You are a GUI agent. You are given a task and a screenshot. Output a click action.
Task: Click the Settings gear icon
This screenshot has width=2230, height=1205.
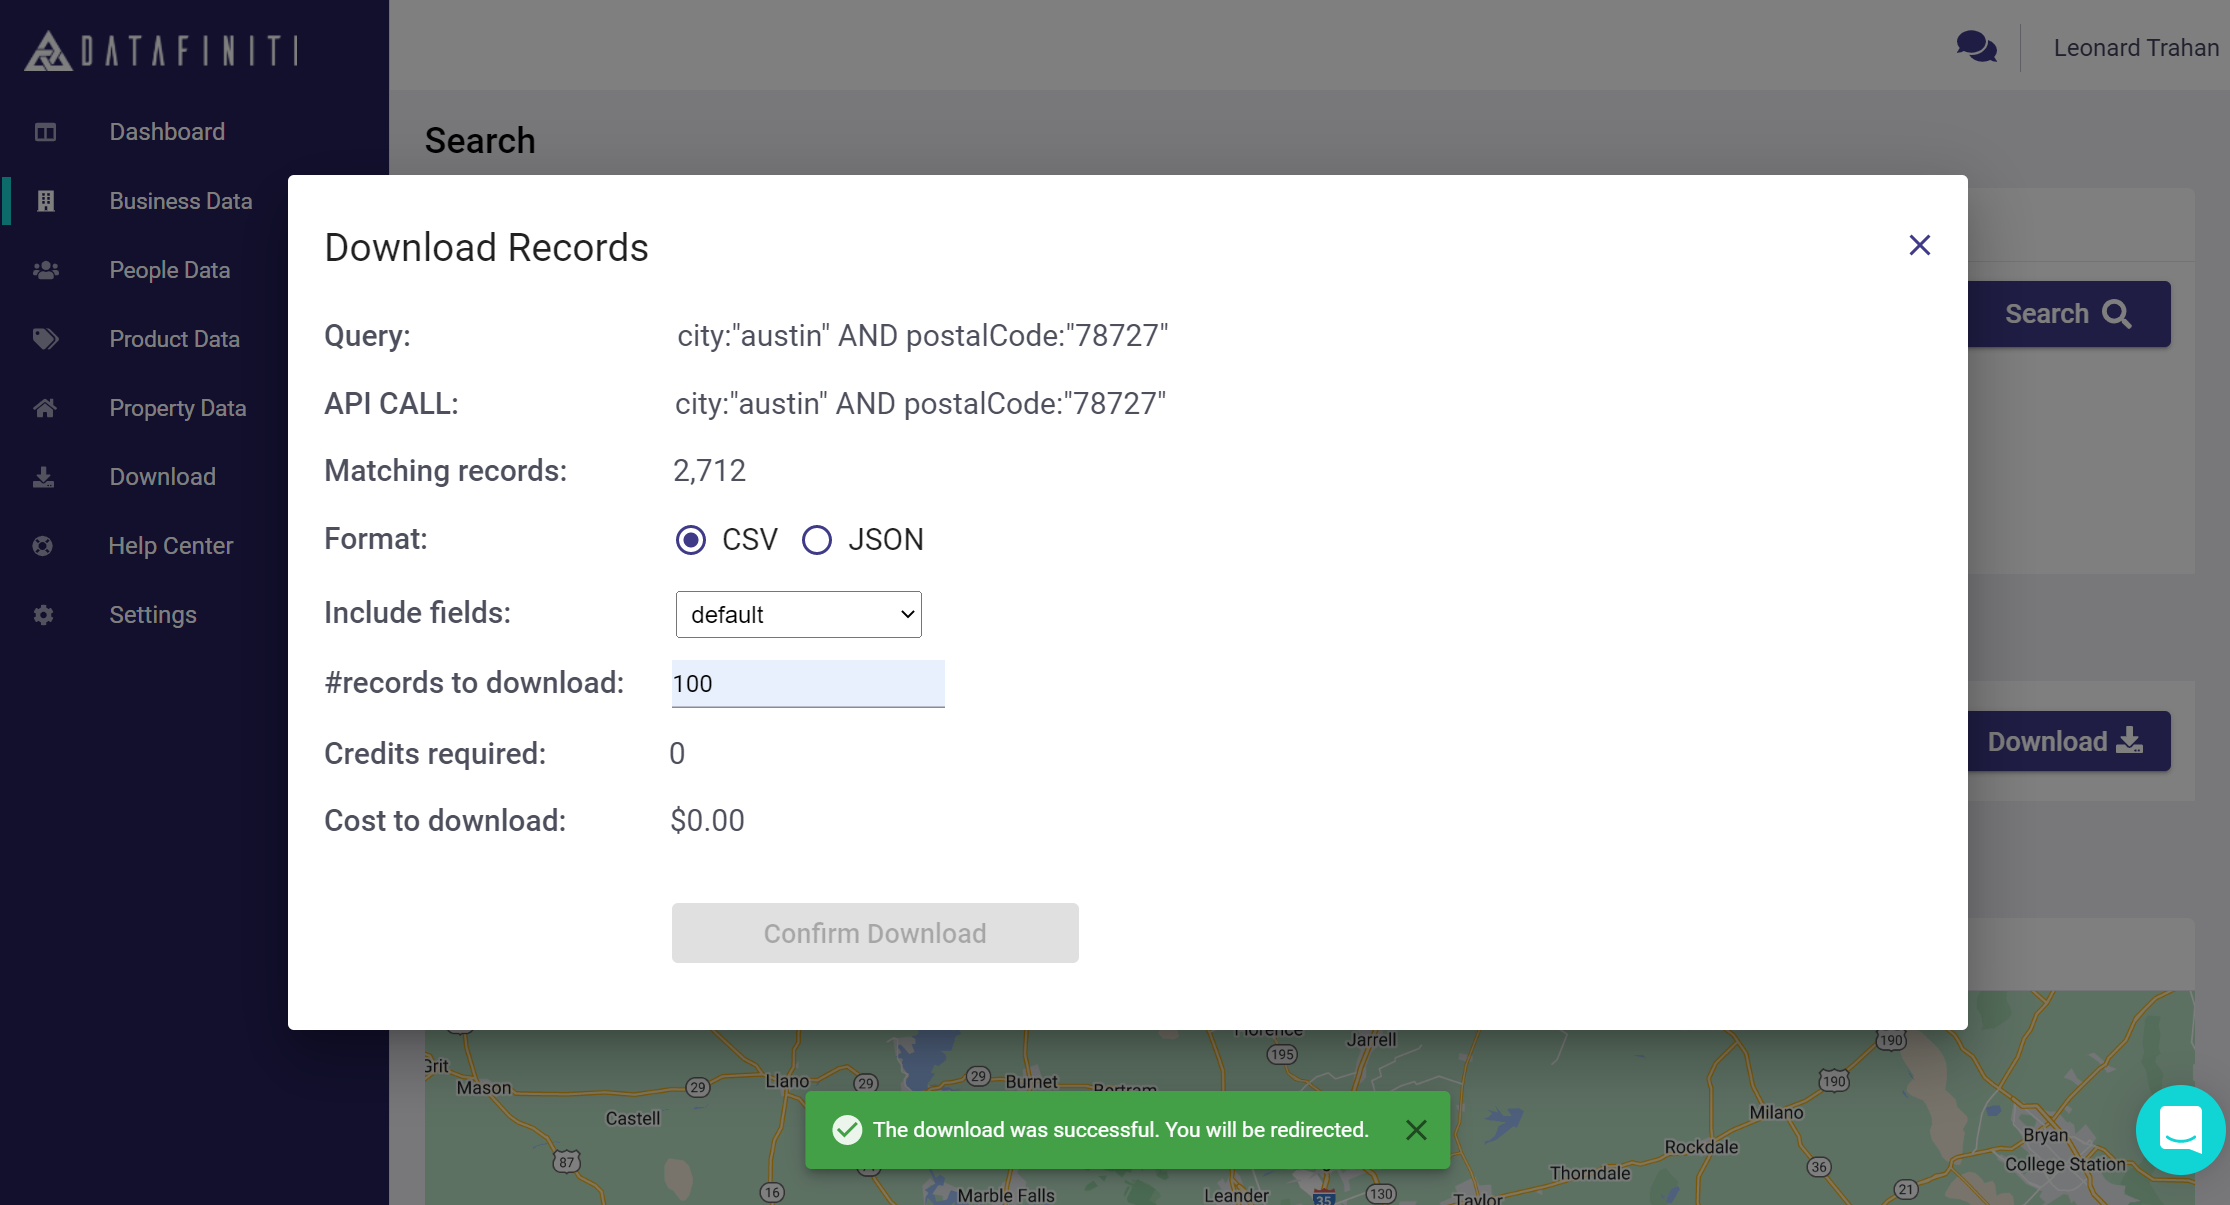pyautogui.click(x=43, y=615)
